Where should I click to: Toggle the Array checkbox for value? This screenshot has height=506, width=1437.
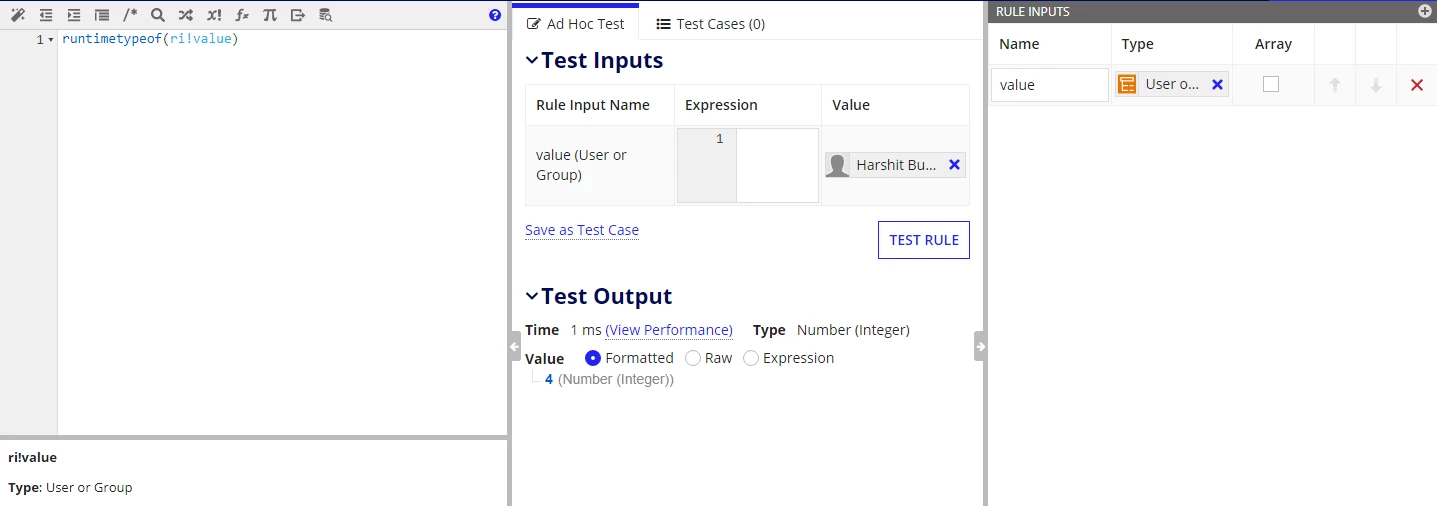click(1271, 85)
